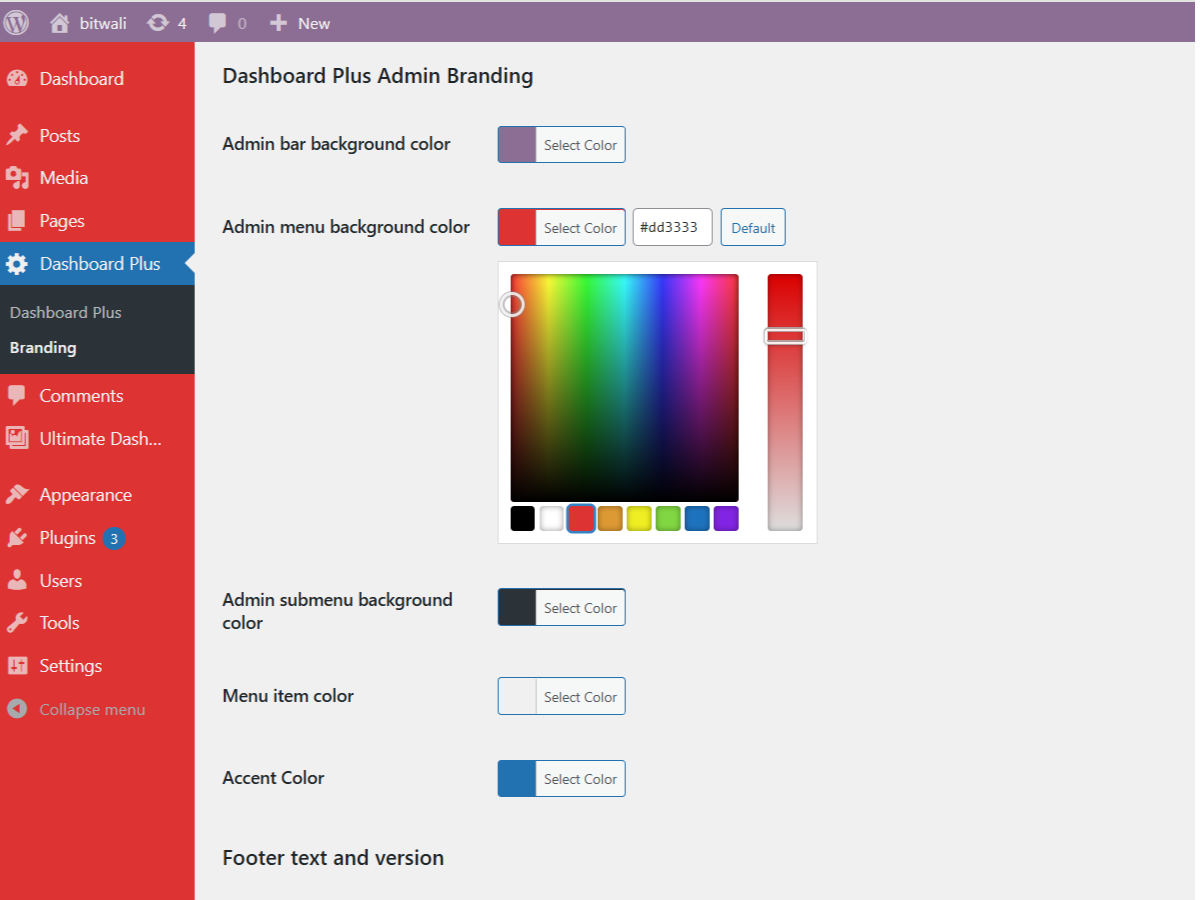The height and width of the screenshot is (900, 1200).
Task: Go to the Dashboard Plus menu entry
Action: click(x=99, y=263)
